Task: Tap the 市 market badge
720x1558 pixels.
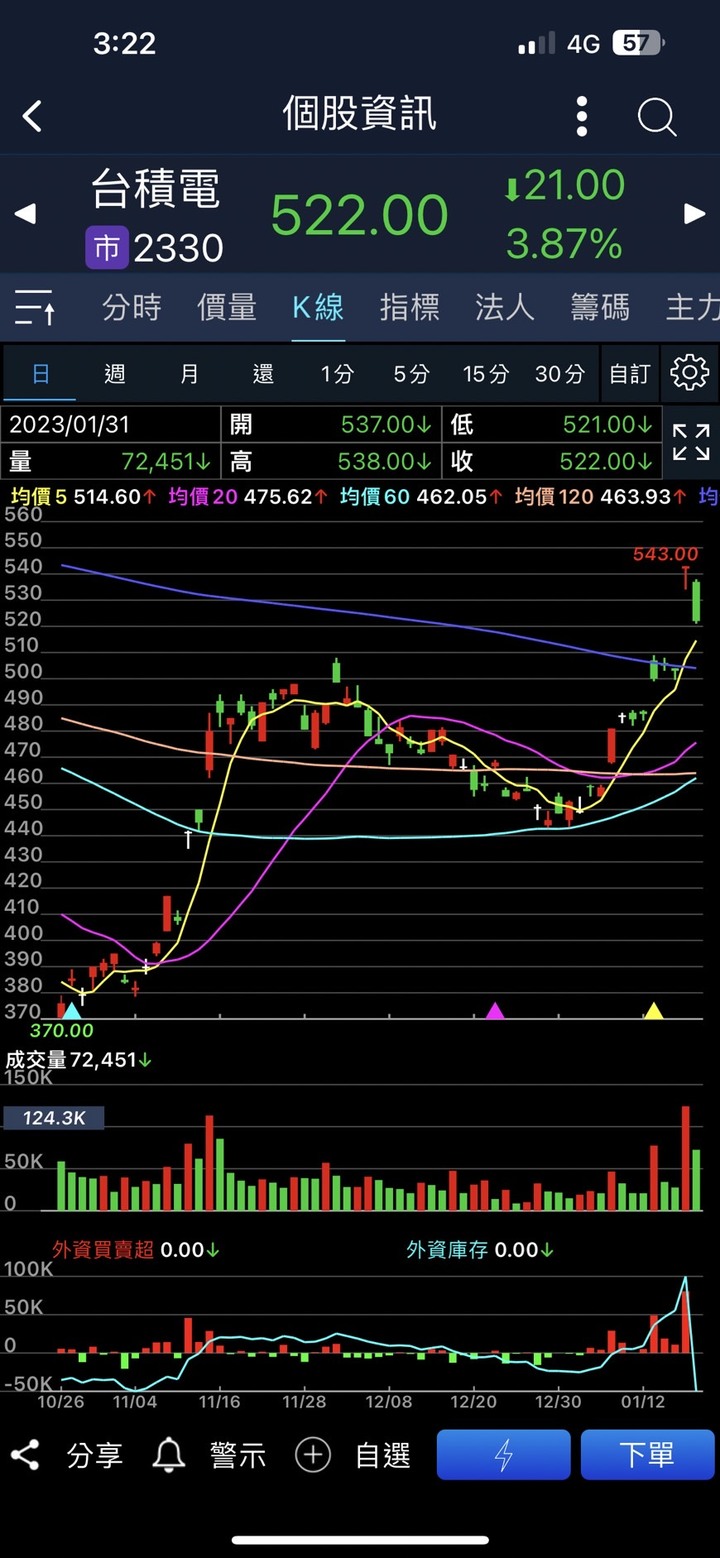Action: [106, 247]
